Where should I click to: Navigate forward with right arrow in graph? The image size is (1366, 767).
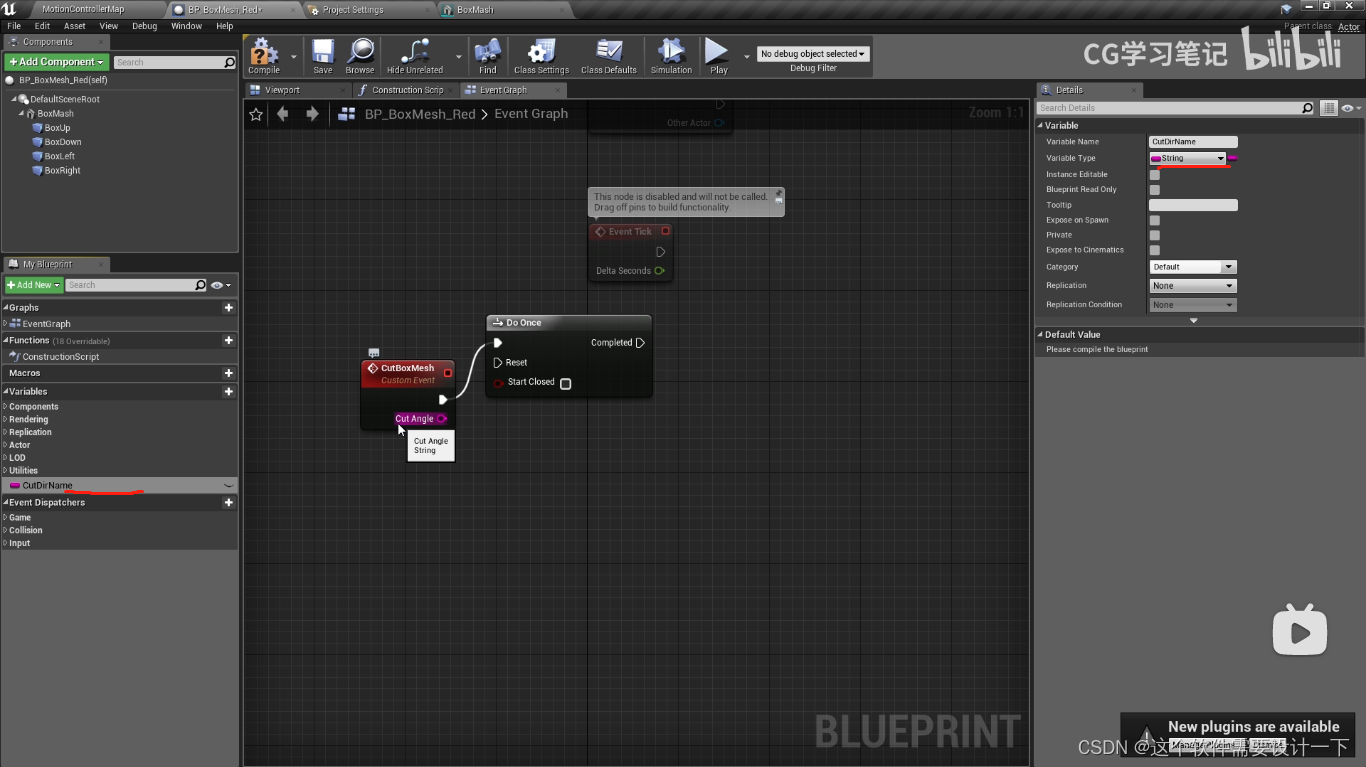[x=312, y=114]
